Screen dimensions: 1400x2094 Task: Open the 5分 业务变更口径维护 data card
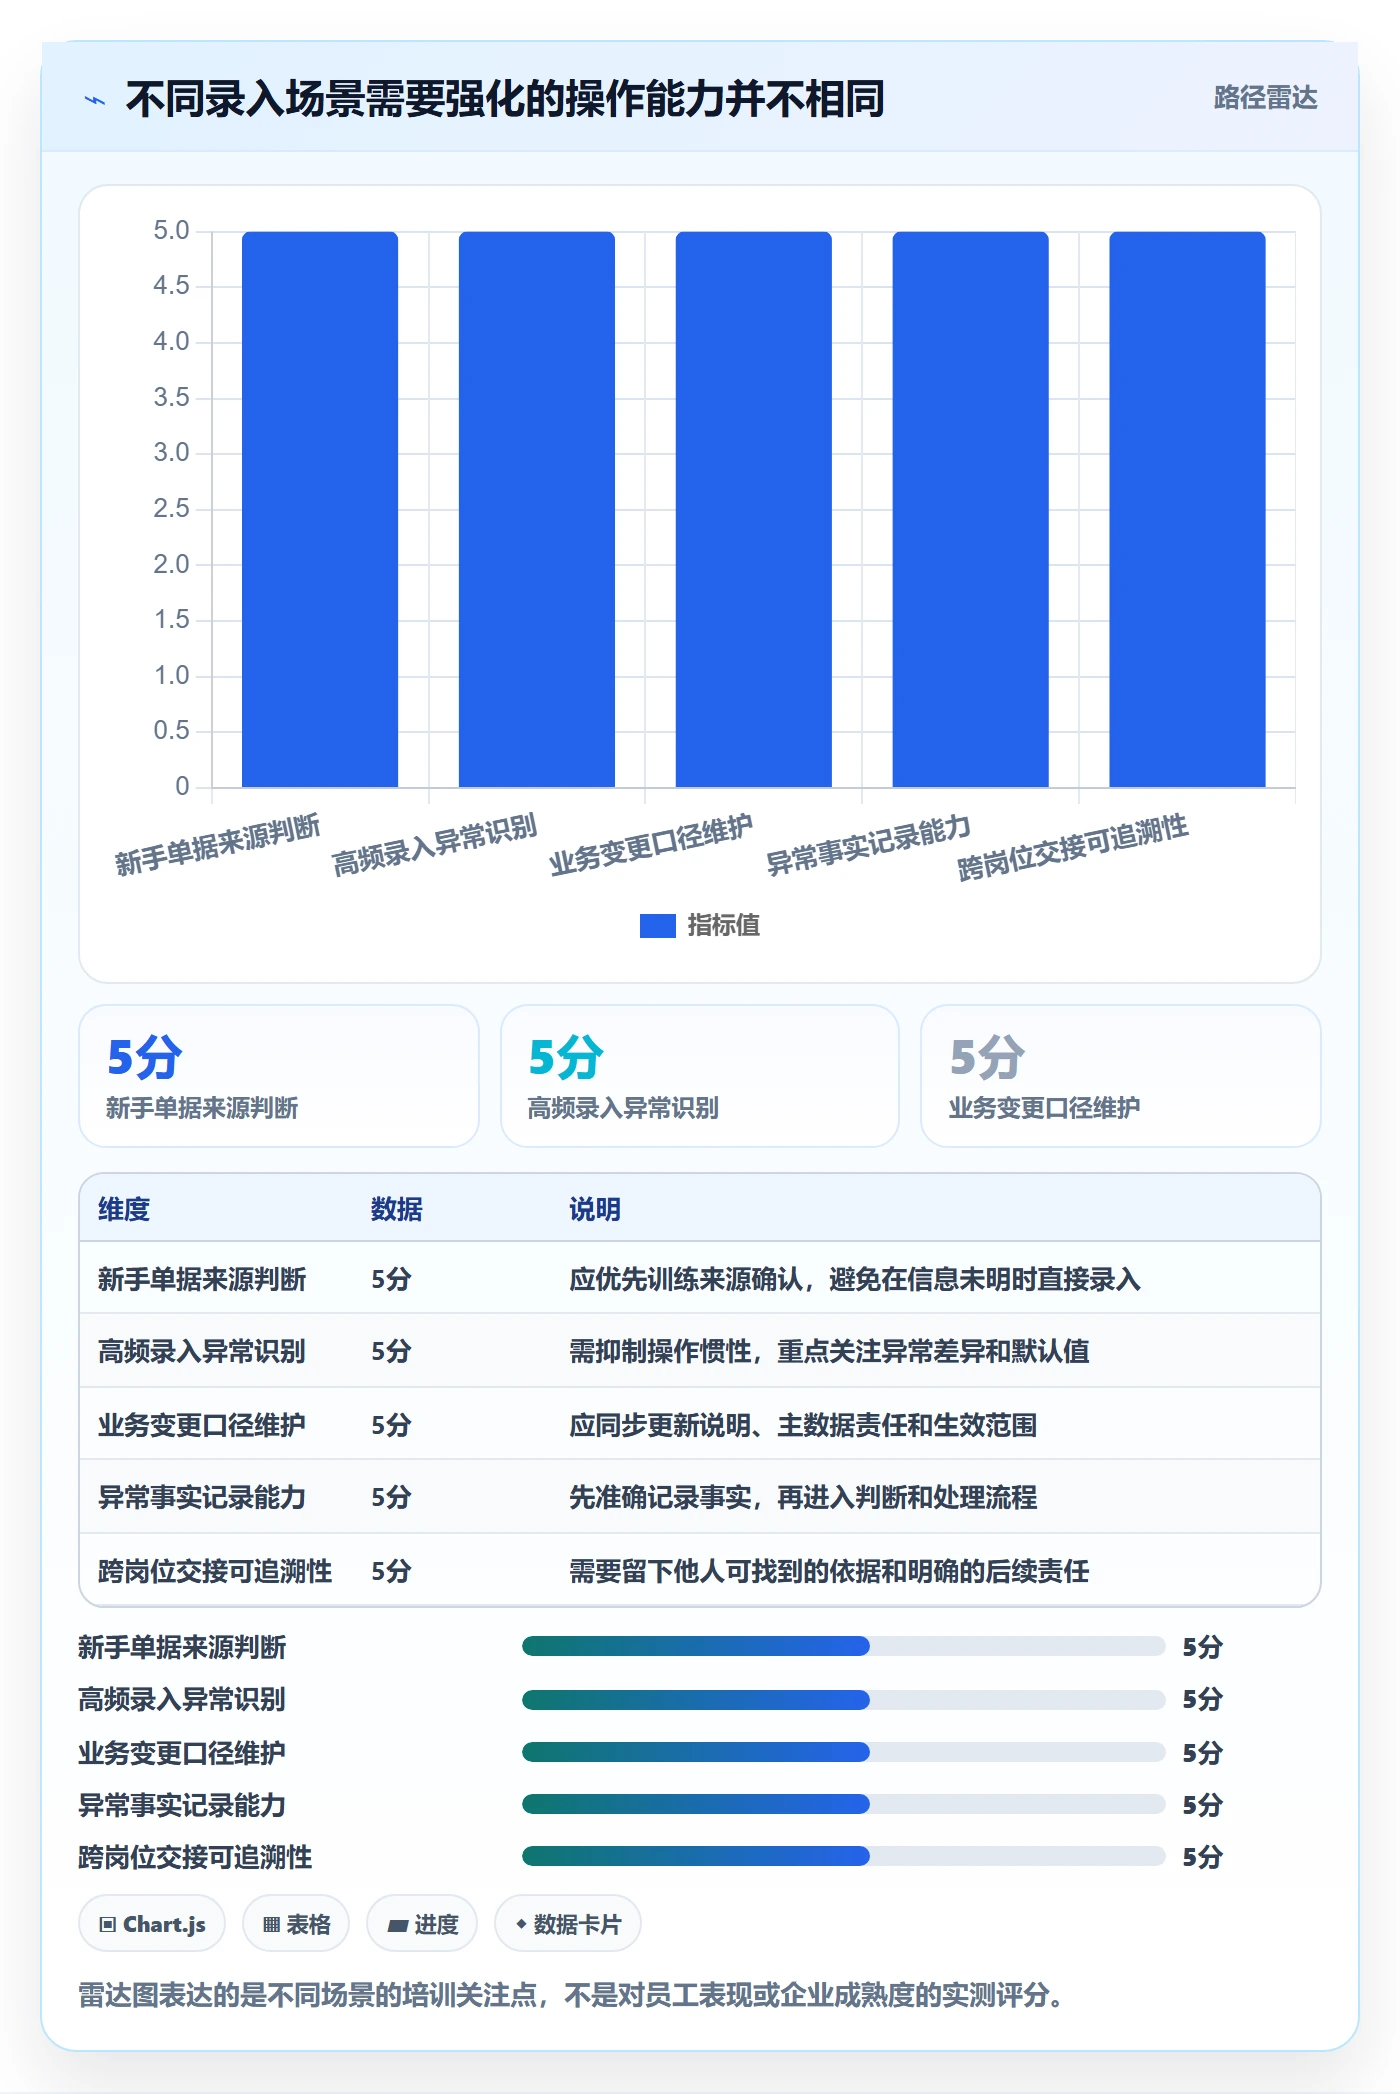click(x=1121, y=1076)
